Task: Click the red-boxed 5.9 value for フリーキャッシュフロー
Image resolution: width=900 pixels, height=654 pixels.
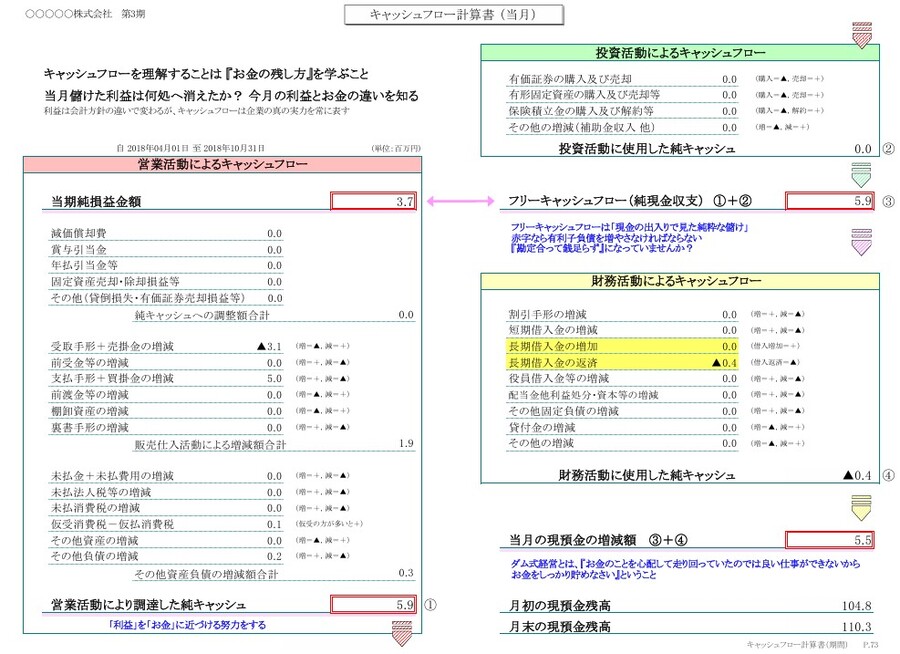Action: click(x=829, y=201)
